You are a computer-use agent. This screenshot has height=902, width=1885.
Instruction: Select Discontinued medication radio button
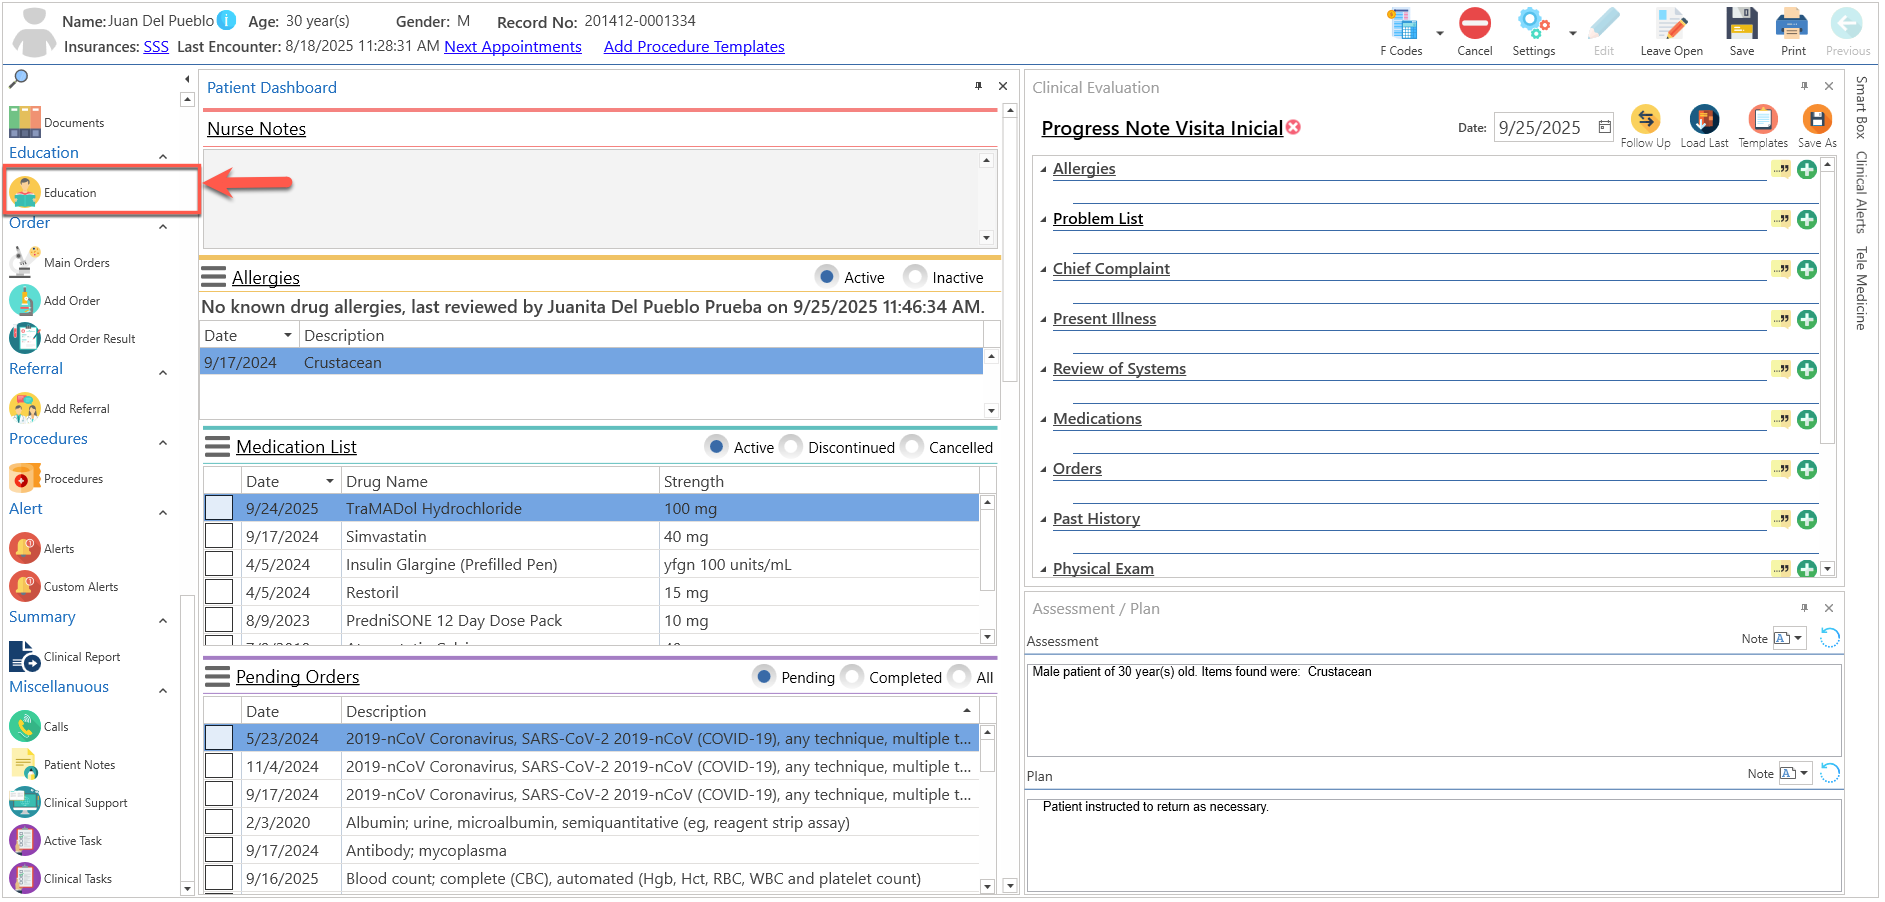[x=790, y=446]
